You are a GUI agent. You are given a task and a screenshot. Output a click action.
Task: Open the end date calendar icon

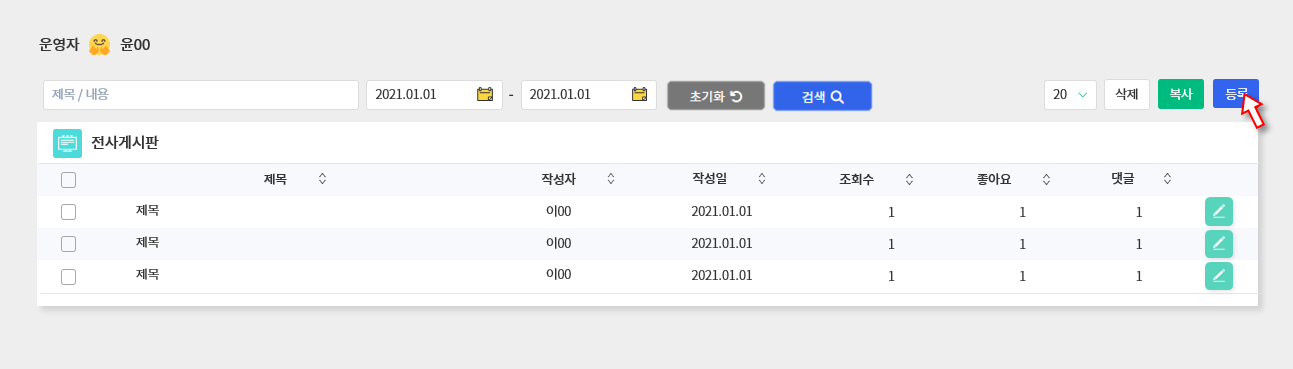click(x=640, y=95)
